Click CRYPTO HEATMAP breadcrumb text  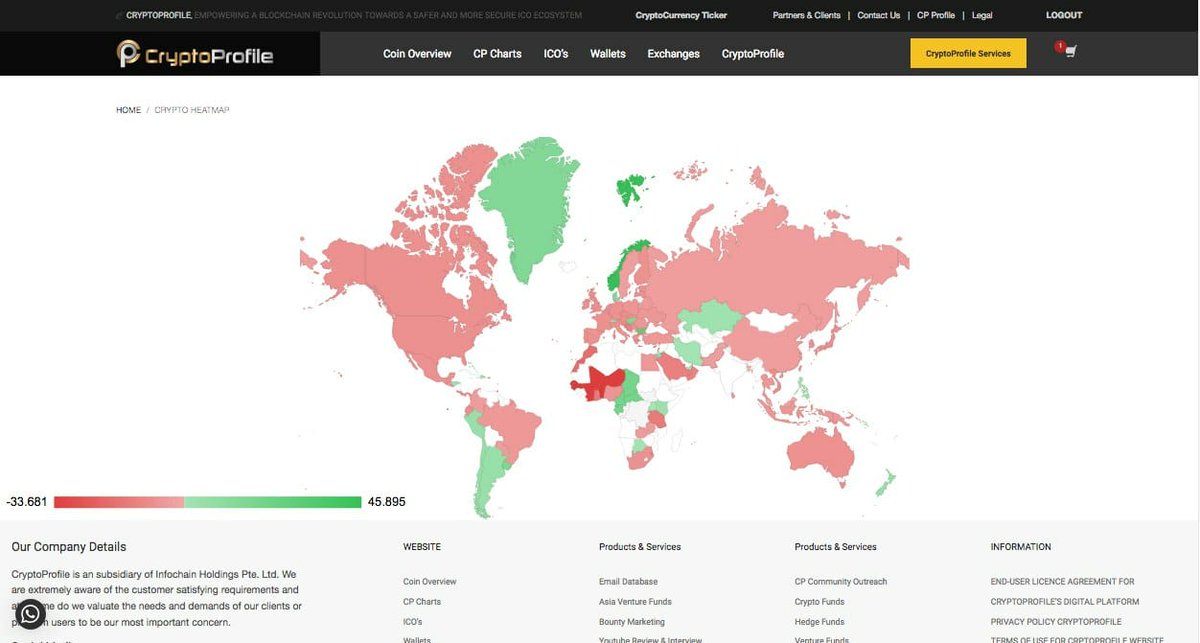(192, 110)
